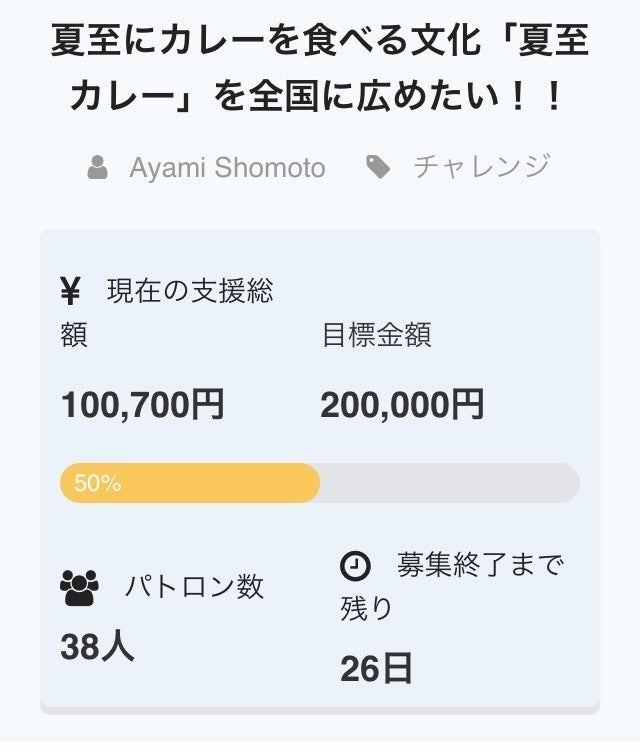
Task: Click the yen icon next to 現在の支援総額
Action: click(70, 292)
